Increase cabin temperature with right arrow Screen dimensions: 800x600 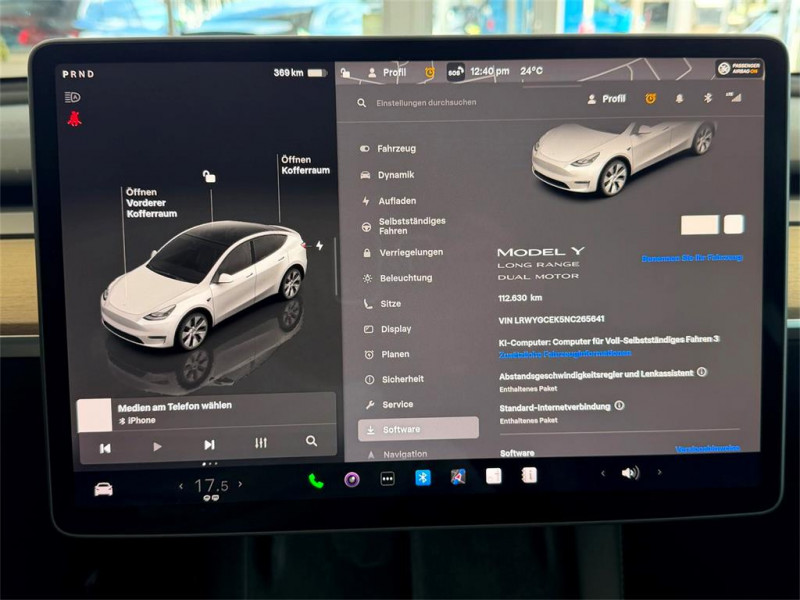tap(240, 484)
